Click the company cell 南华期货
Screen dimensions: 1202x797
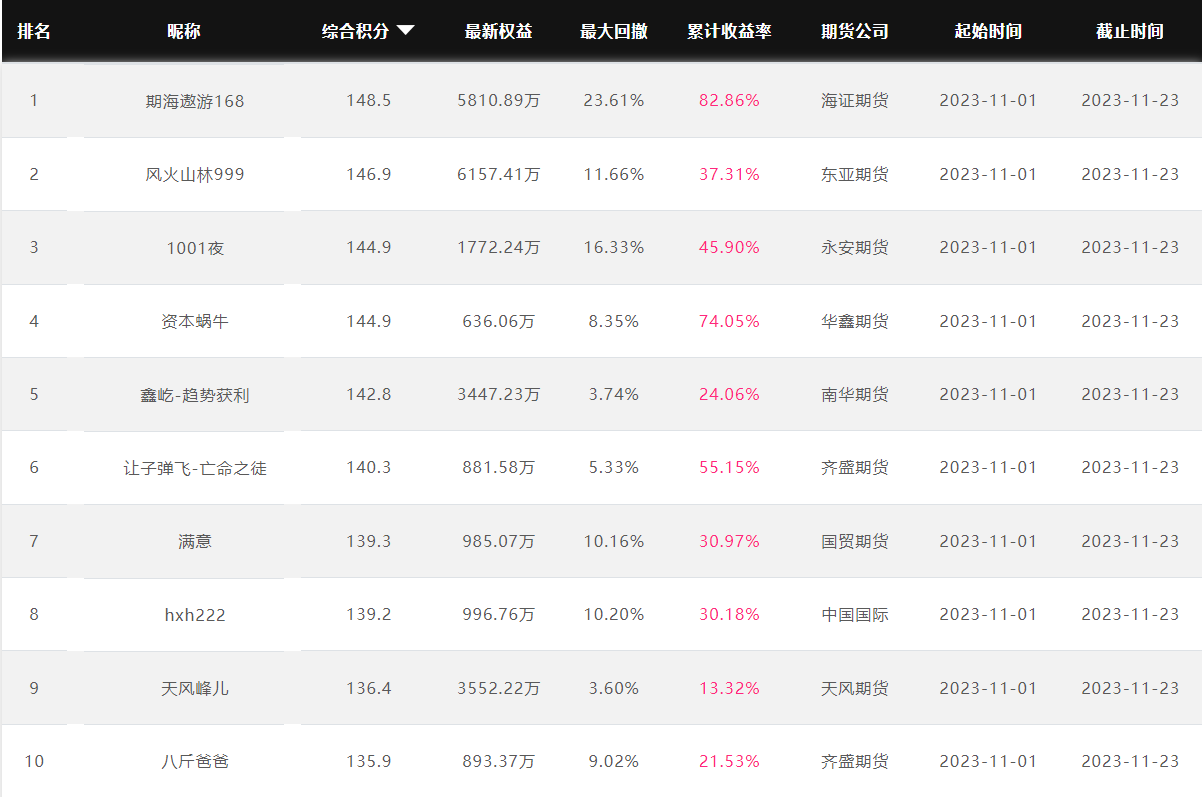855,394
